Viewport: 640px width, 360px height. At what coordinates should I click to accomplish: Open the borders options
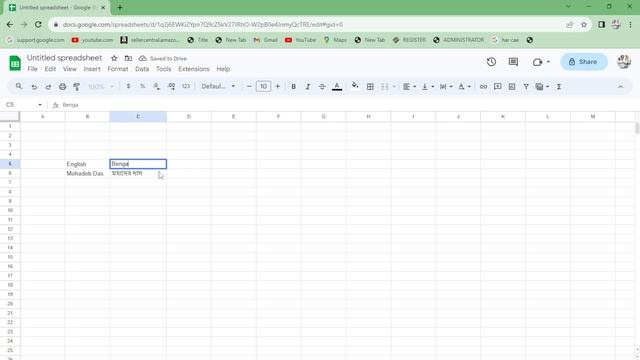click(370, 87)
